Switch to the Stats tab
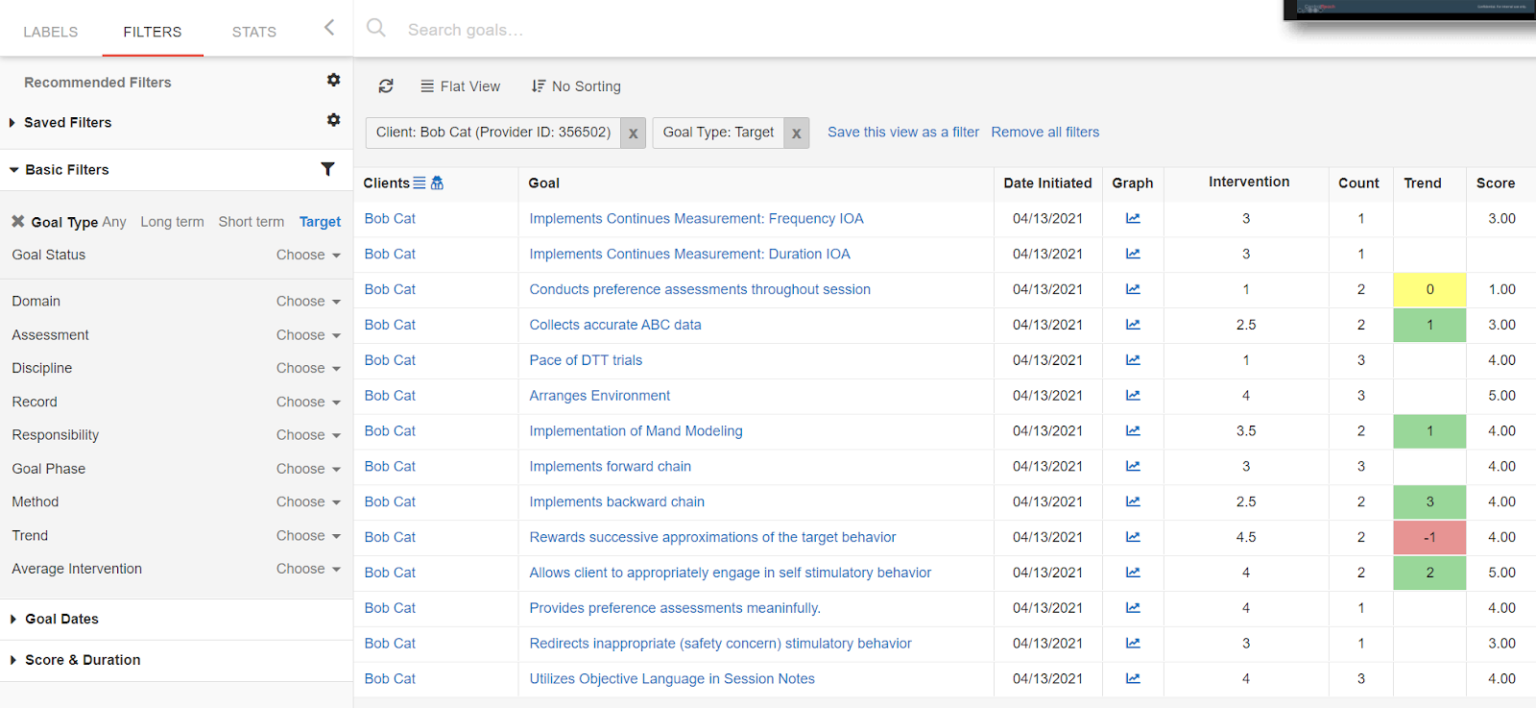The image size is (1536, 708). 254,32
